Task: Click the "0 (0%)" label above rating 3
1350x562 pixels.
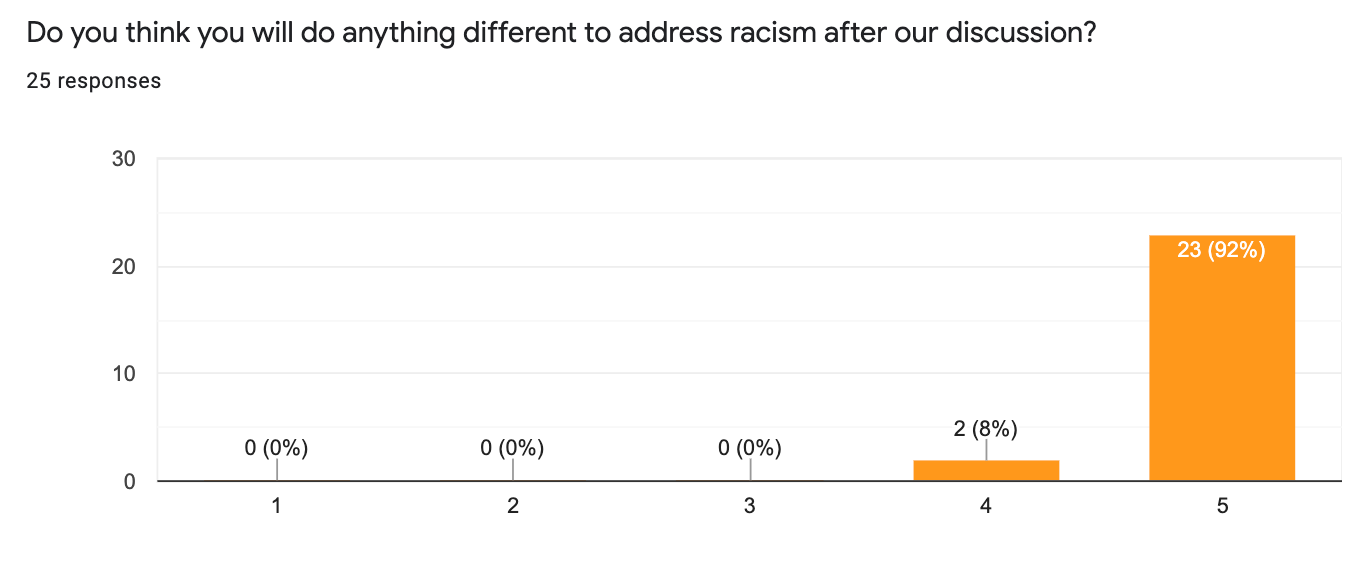Action: [749, 448]
